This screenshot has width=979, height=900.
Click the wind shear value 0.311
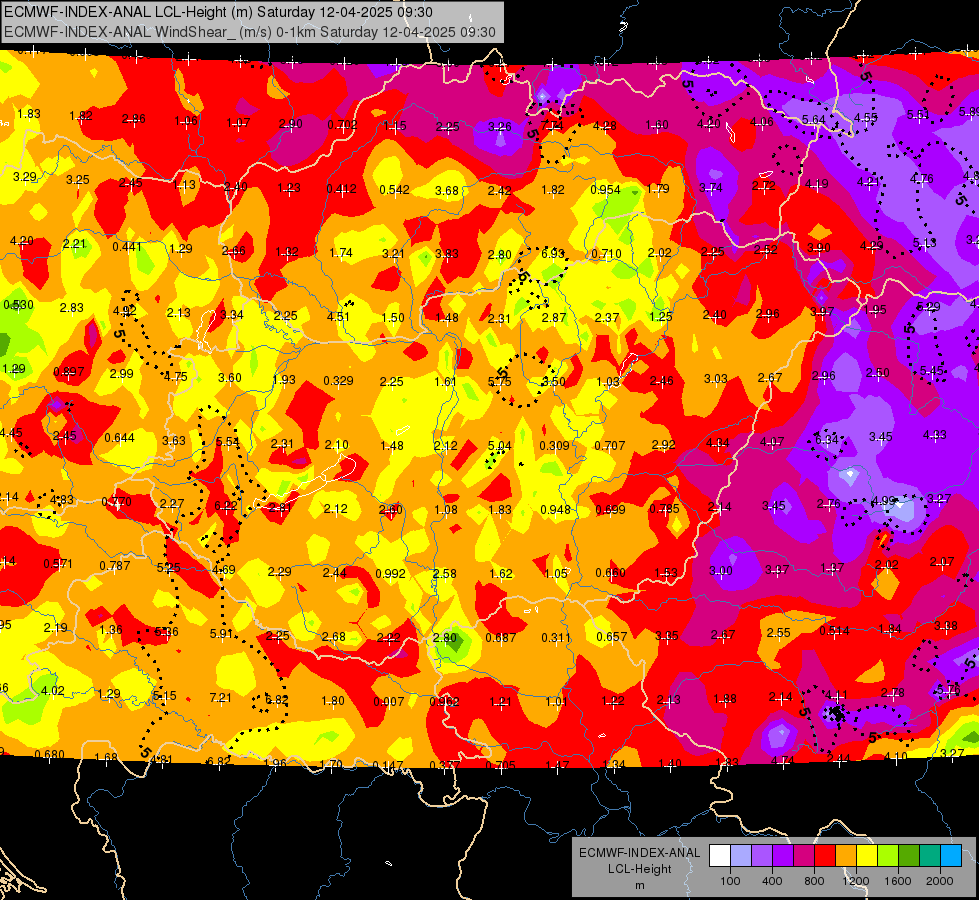pyautogui.click(x=556, y=637)
